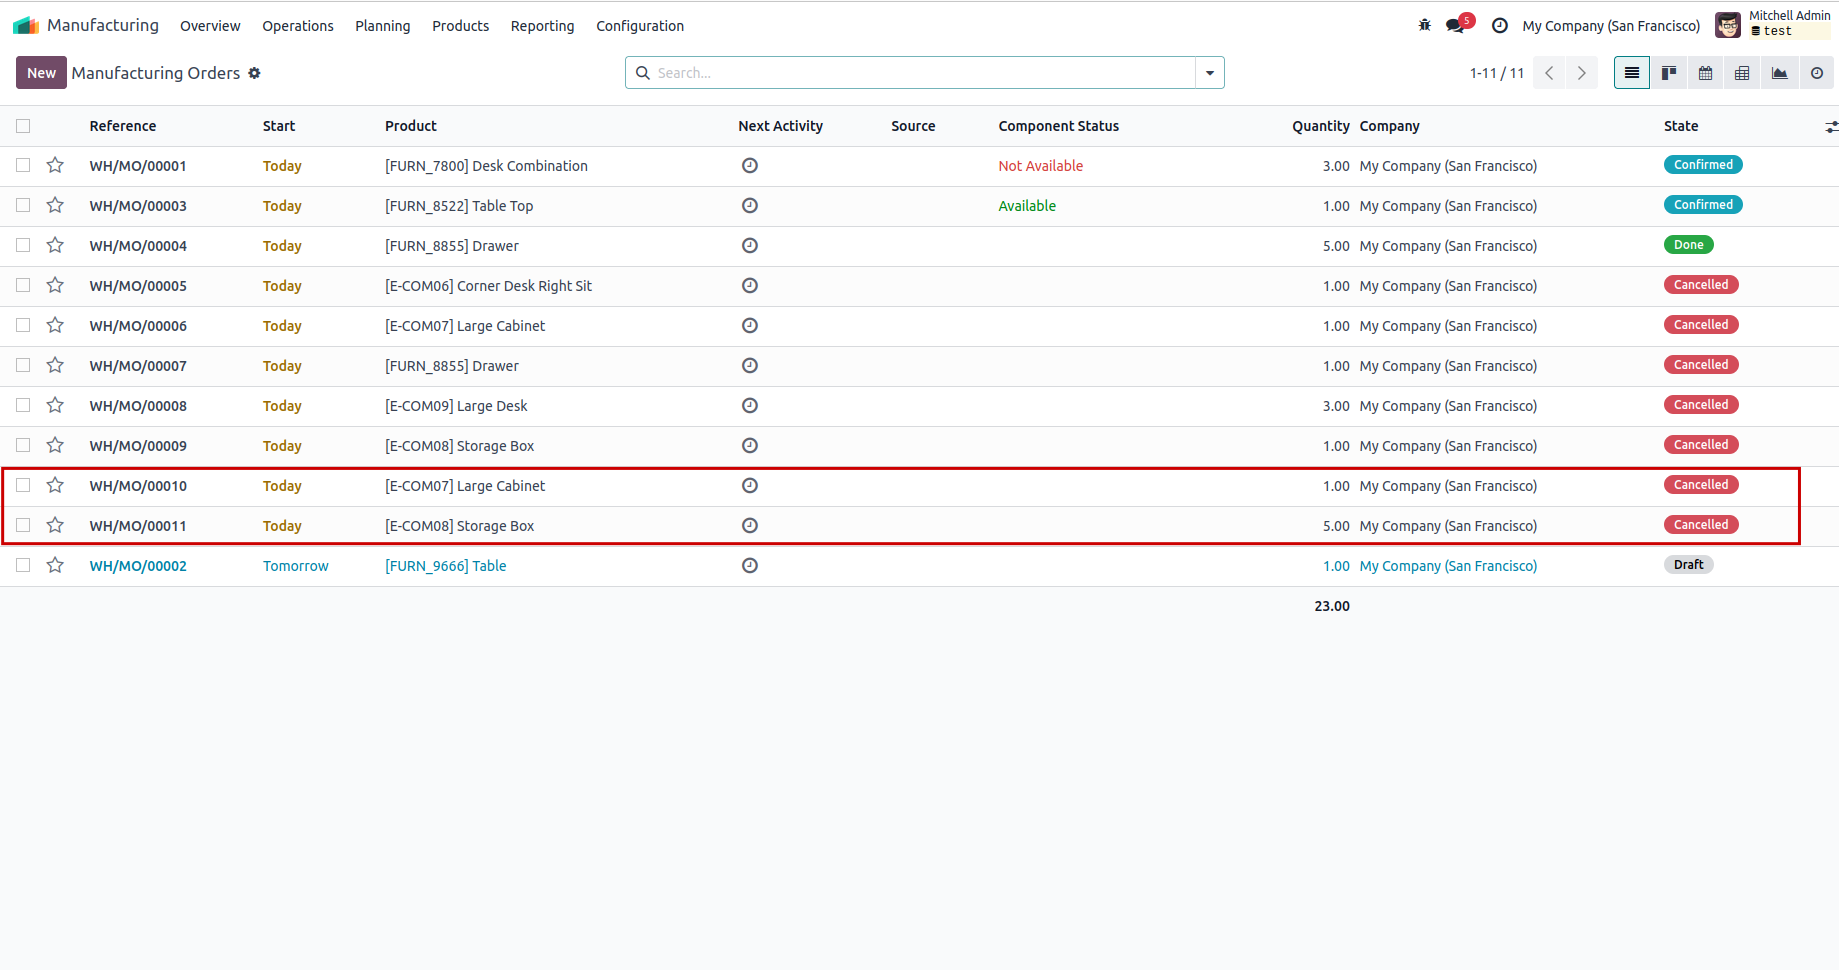Star the WH/MO/00001 order as favorite
1839x970 pixels.
(x=55, y=165)
